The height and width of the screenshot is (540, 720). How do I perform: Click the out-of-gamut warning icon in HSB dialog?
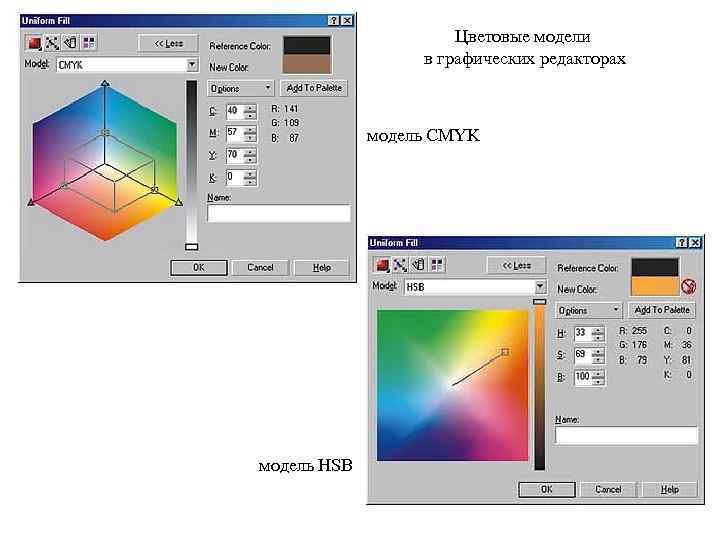point(688,287)
